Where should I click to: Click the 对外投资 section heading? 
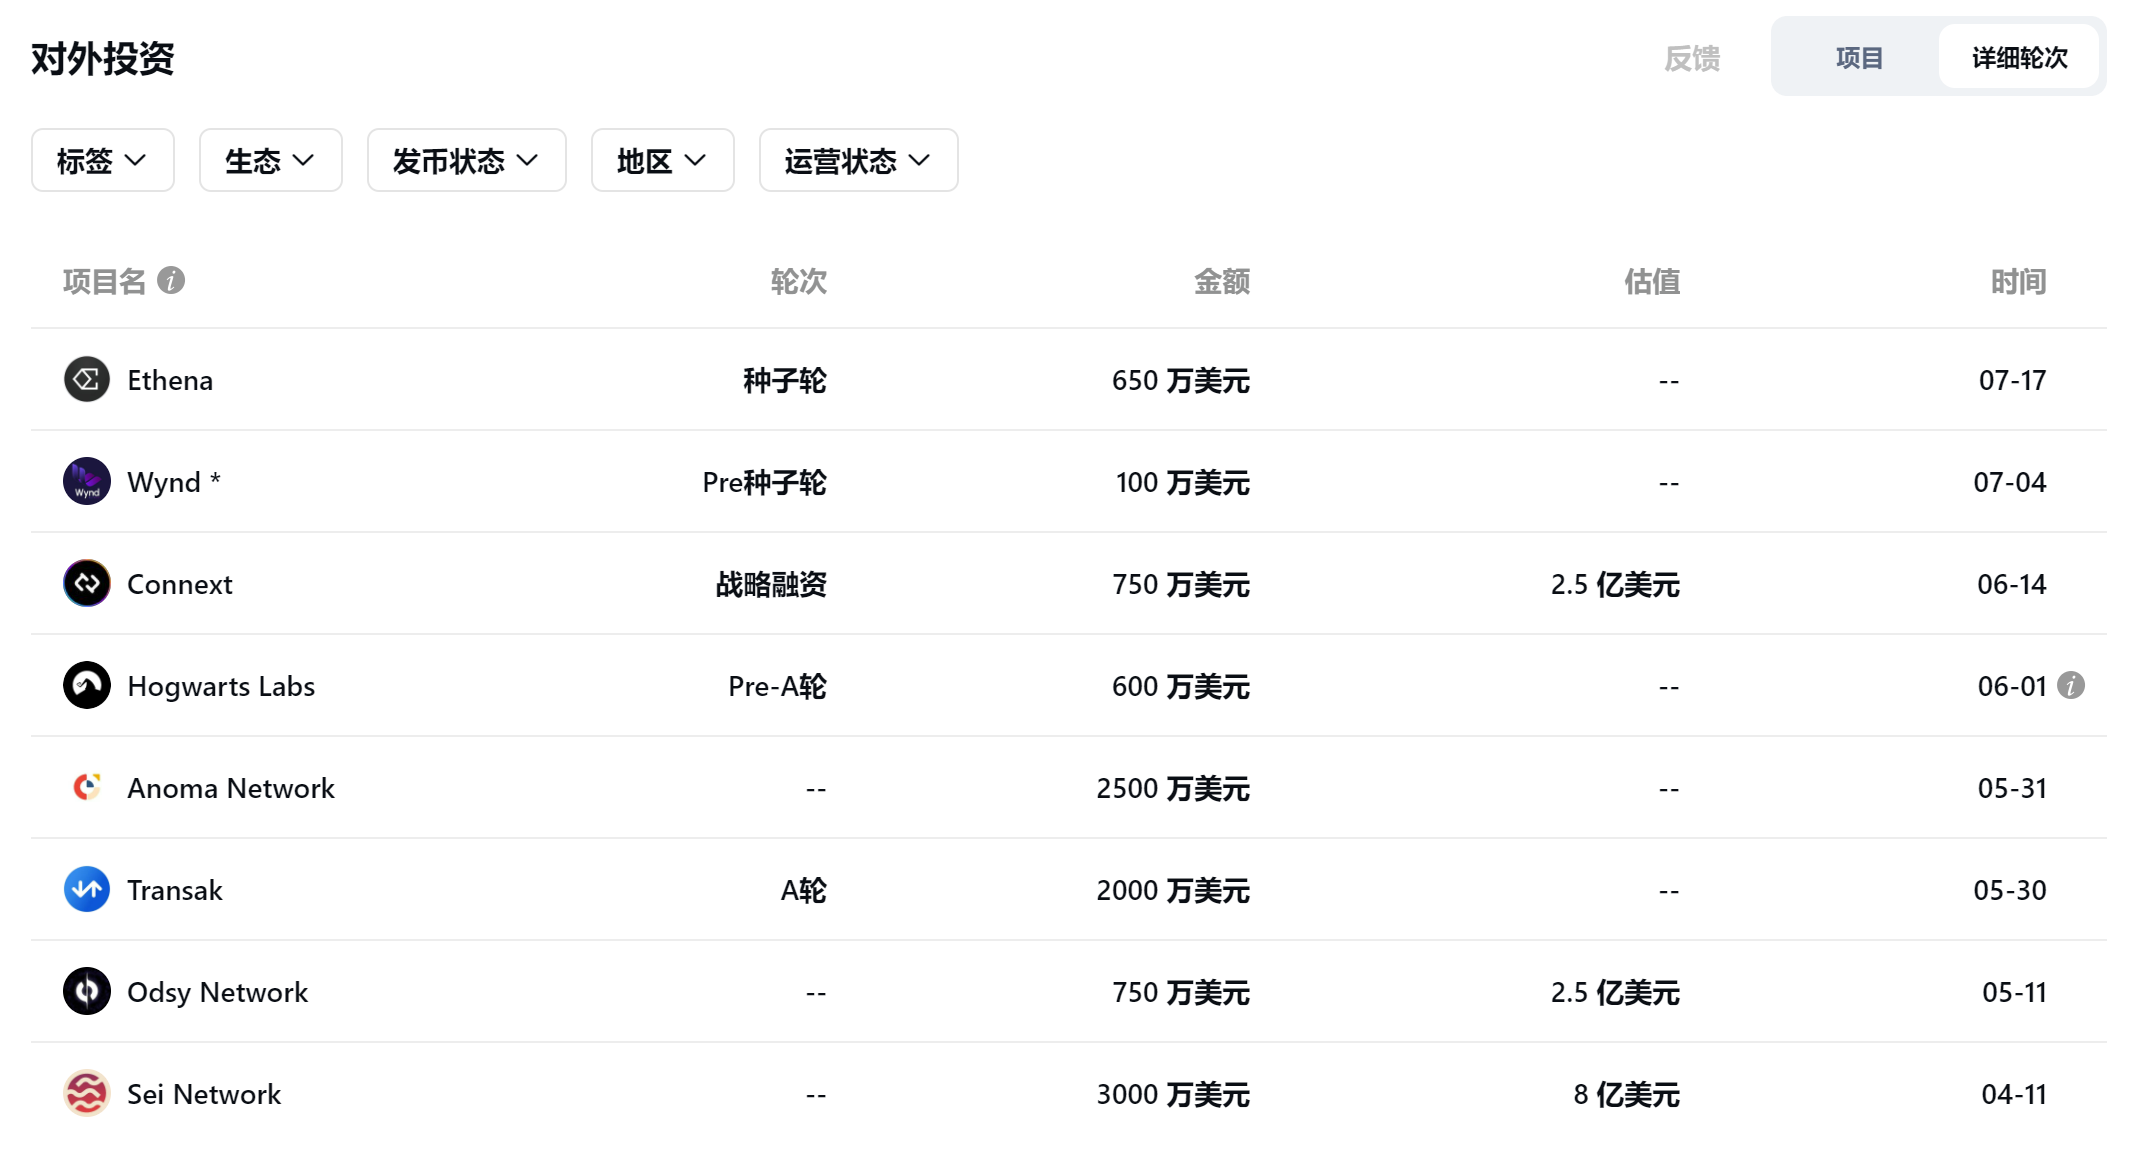coord(103,59)
